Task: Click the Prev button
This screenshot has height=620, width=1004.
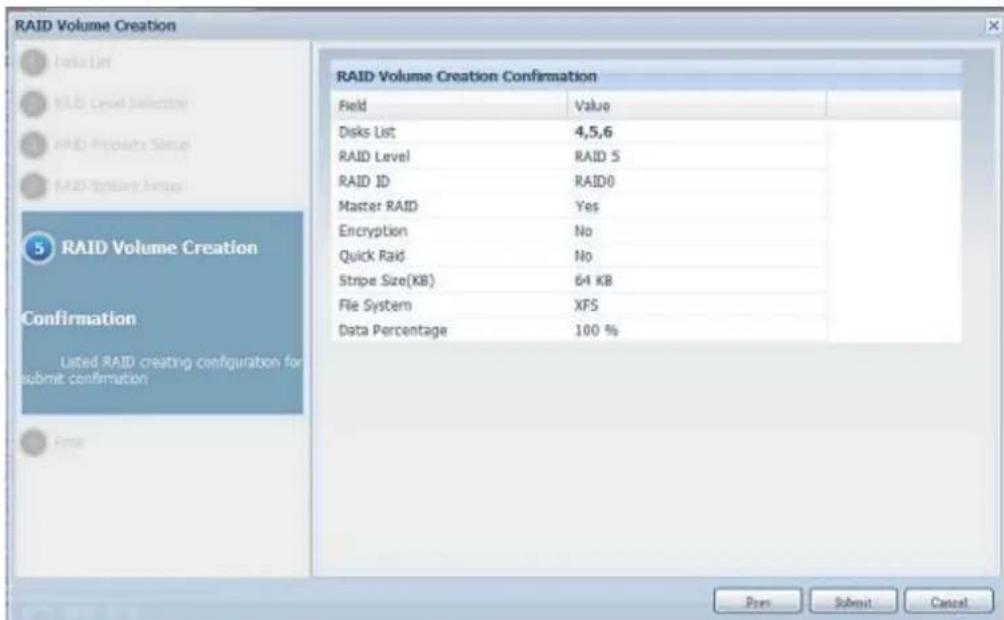Action: pos(757,602)
